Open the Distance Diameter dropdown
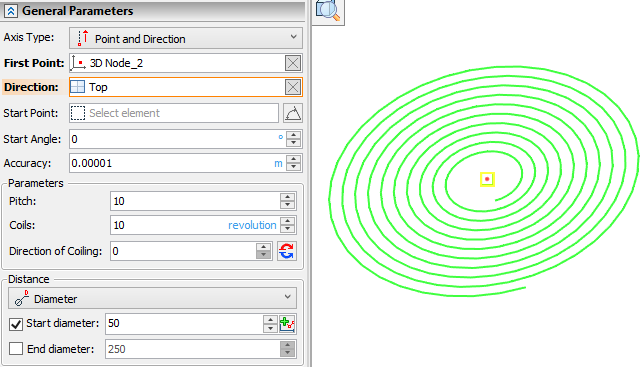Screen dimensions: 644x367 152,298
